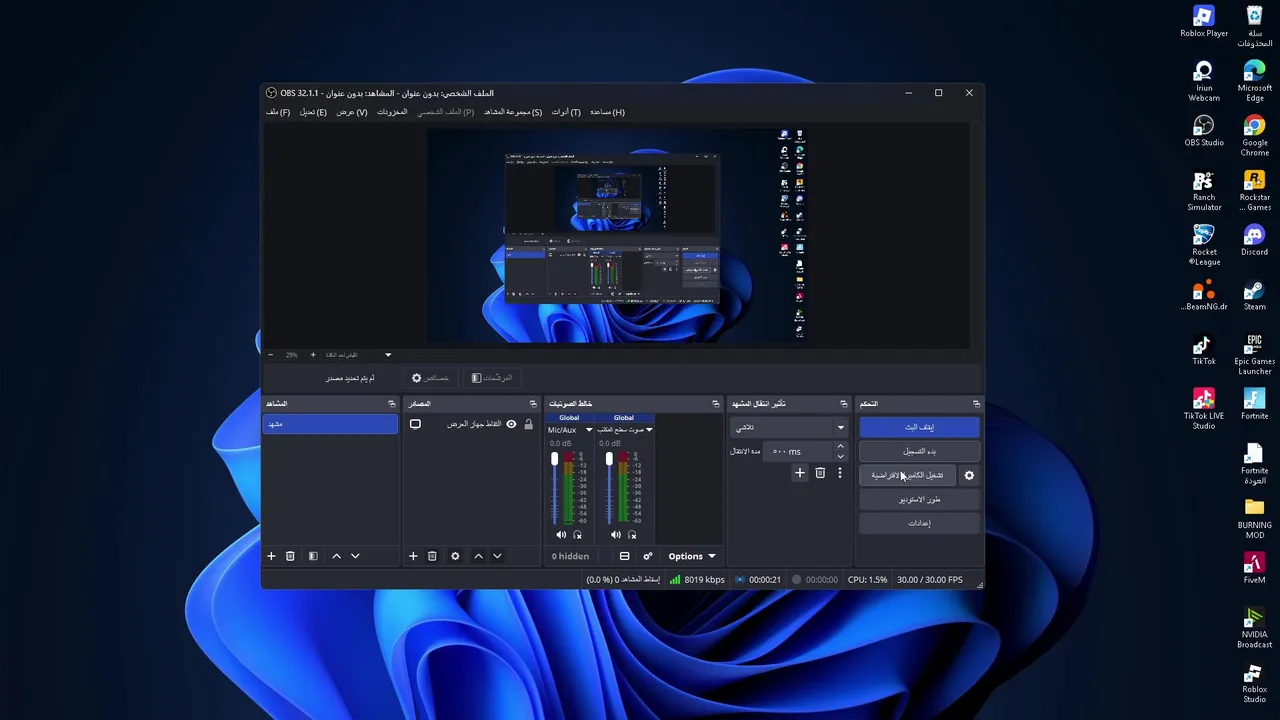The height and width of the screenshot is (720, 1280).
Task: Mute the Mic/Aux channel speaker icon
Action: point(561,535)
